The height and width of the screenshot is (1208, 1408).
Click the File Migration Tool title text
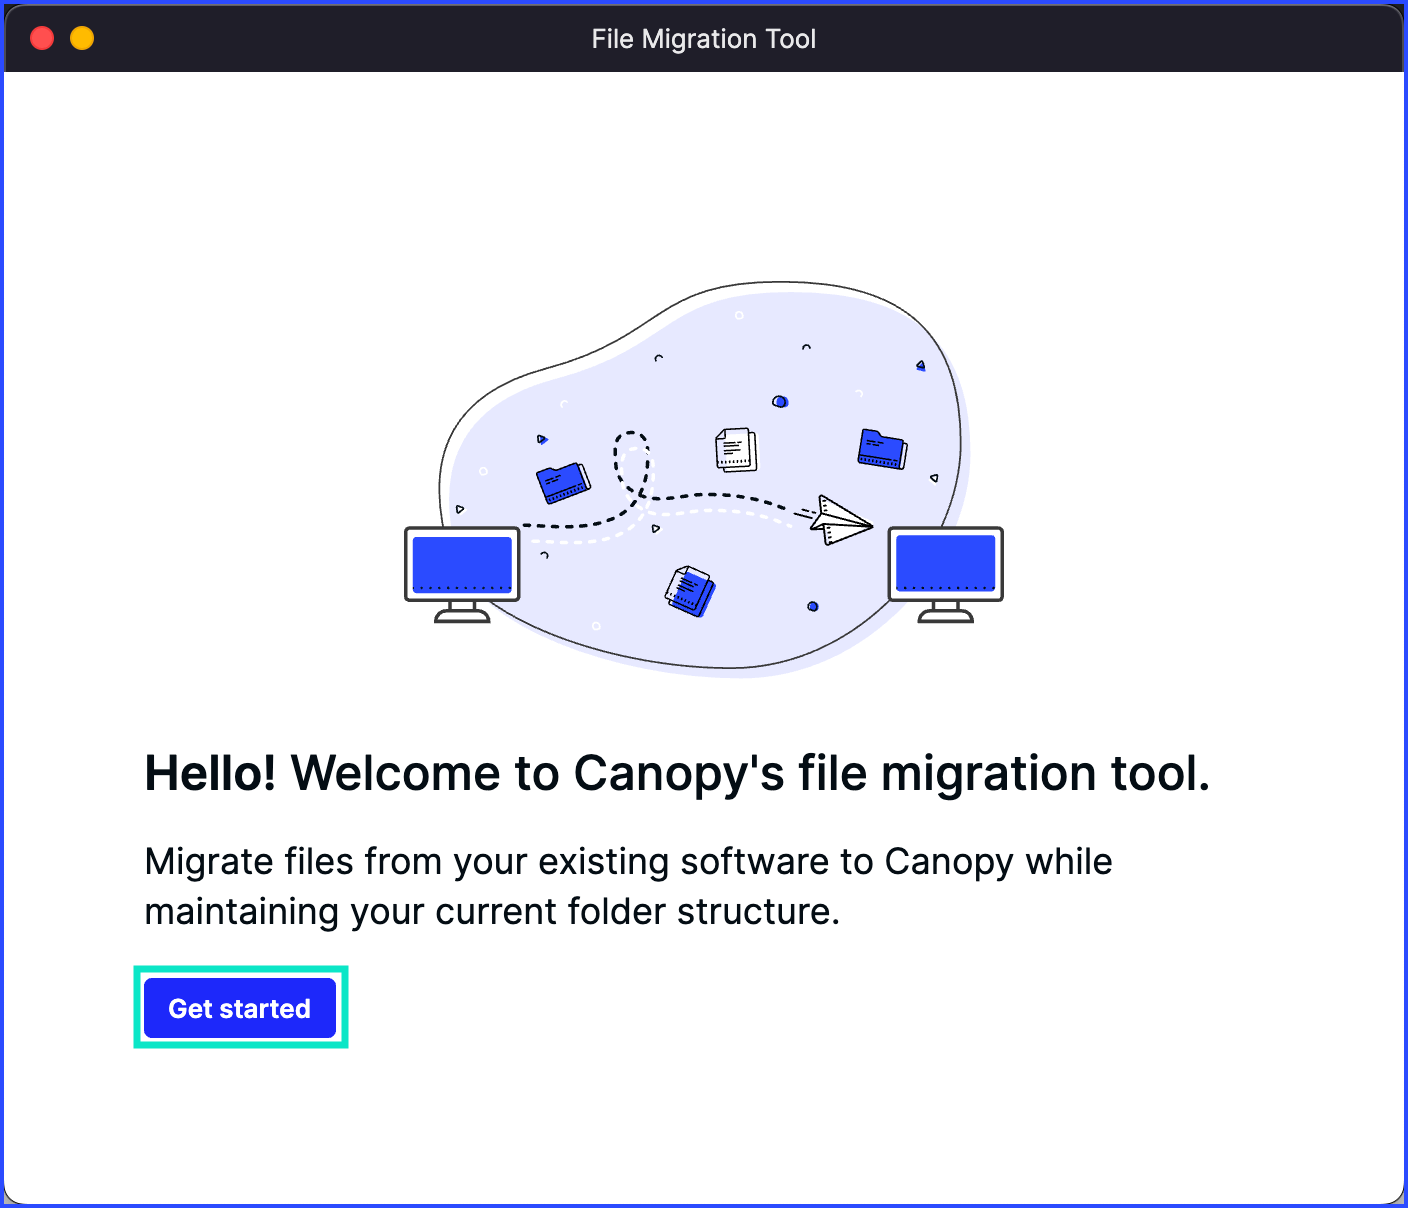tap(704, 39)
